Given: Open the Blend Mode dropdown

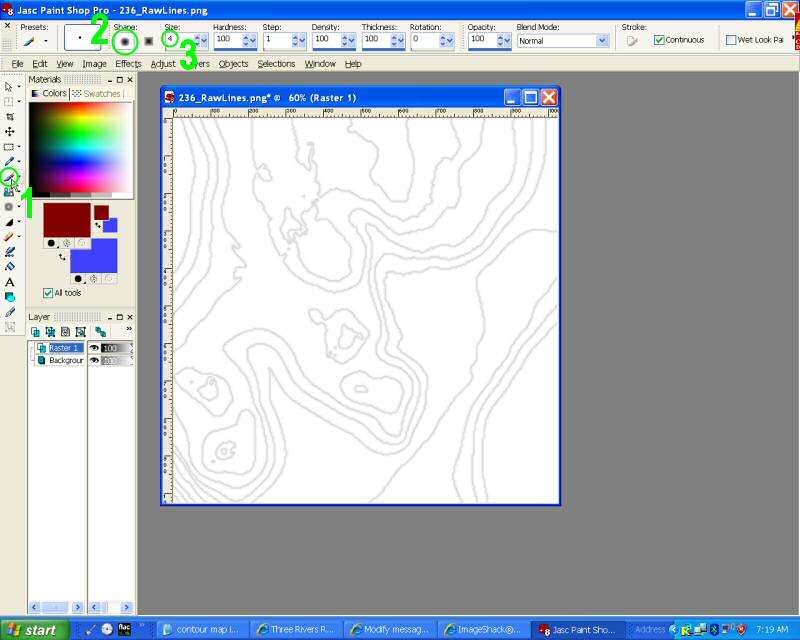Looking at the screenshot, I should point(602,41).
